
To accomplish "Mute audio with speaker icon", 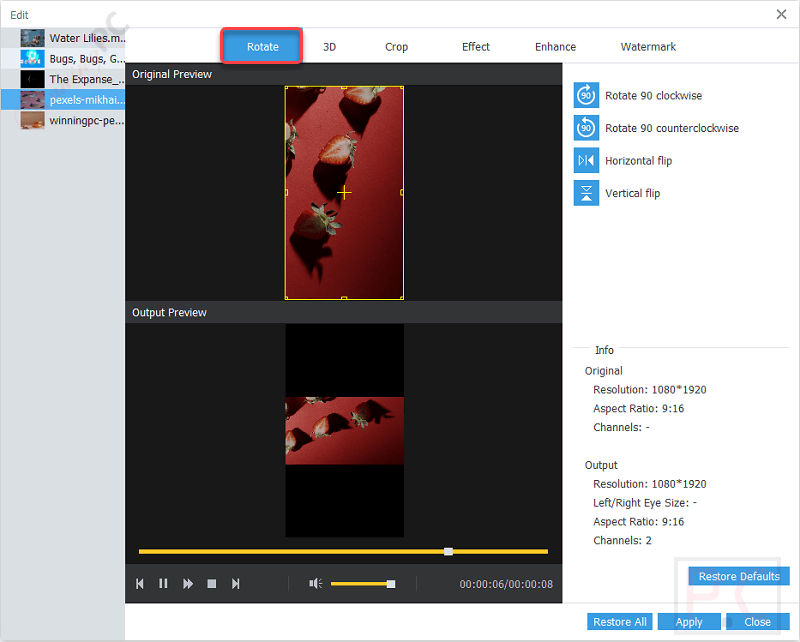I will coord(315,583).
